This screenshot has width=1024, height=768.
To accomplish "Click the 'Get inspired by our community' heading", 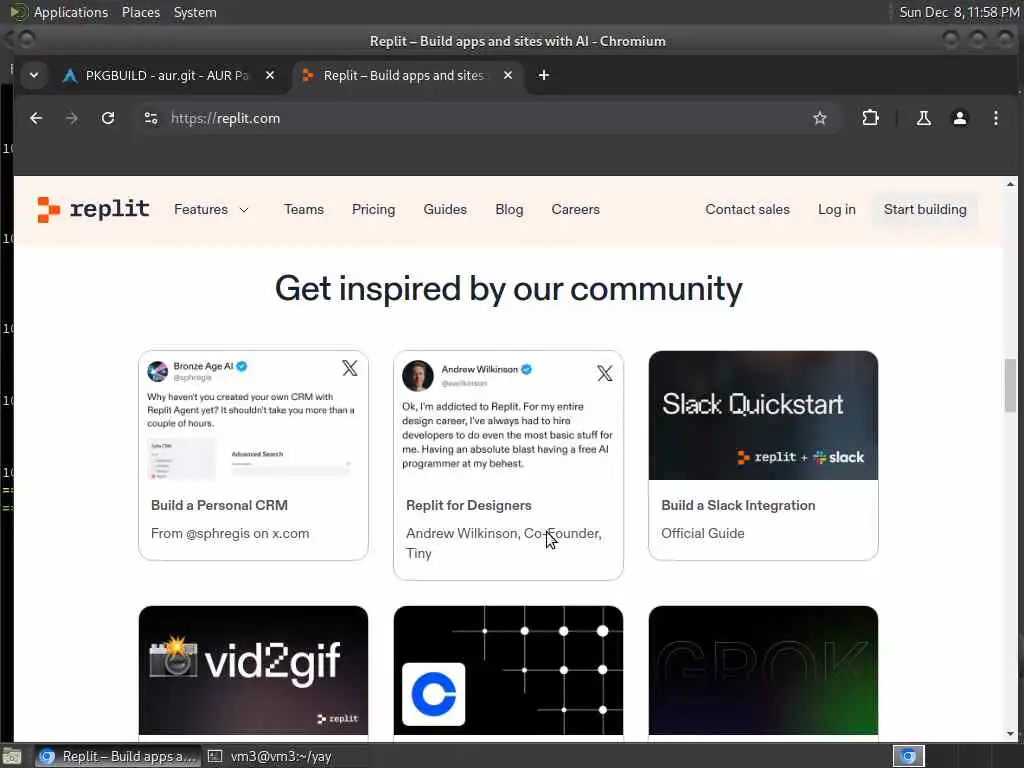I will 509,289.
